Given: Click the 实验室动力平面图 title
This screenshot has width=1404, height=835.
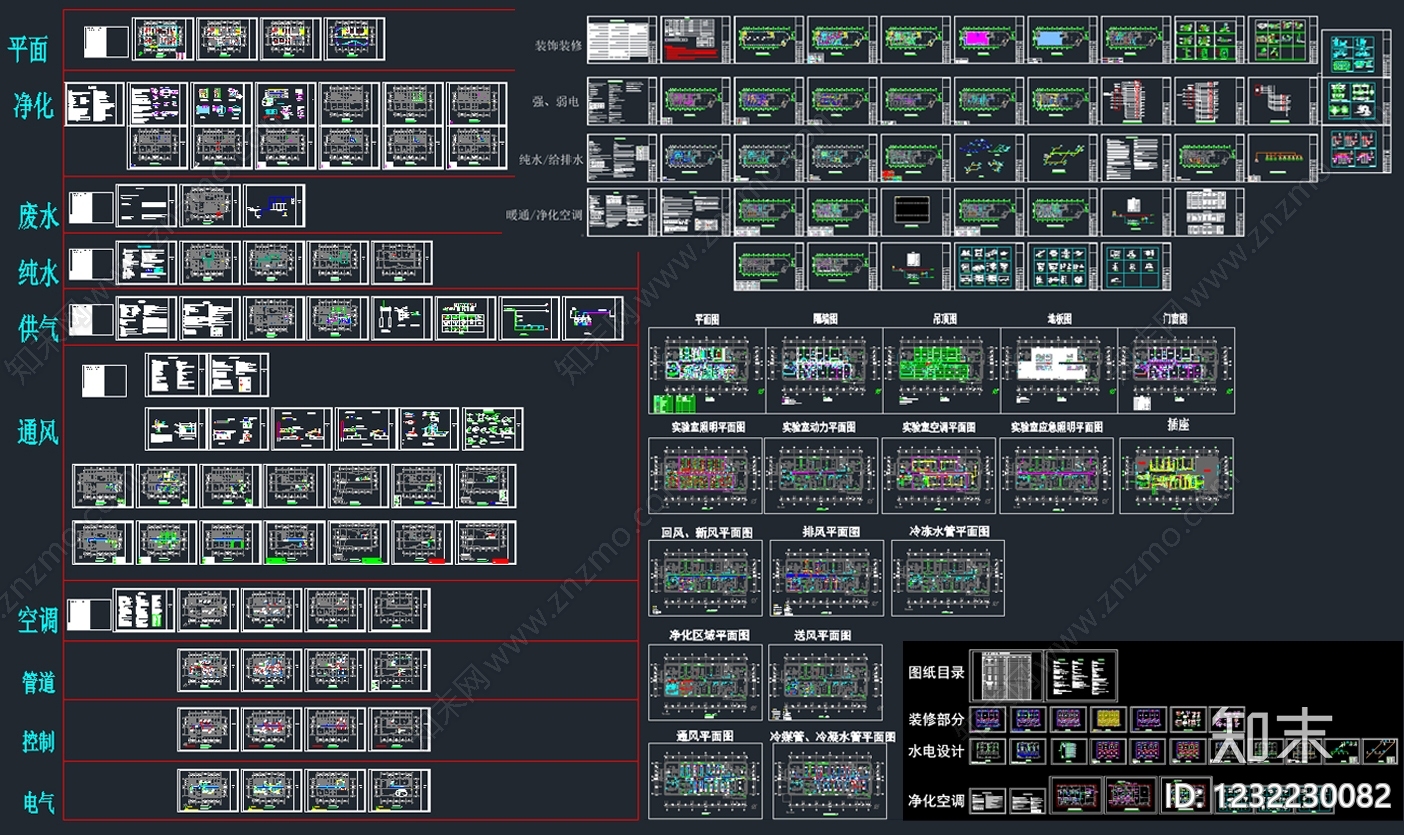Looking at the screenshot, I should point(819,427).
